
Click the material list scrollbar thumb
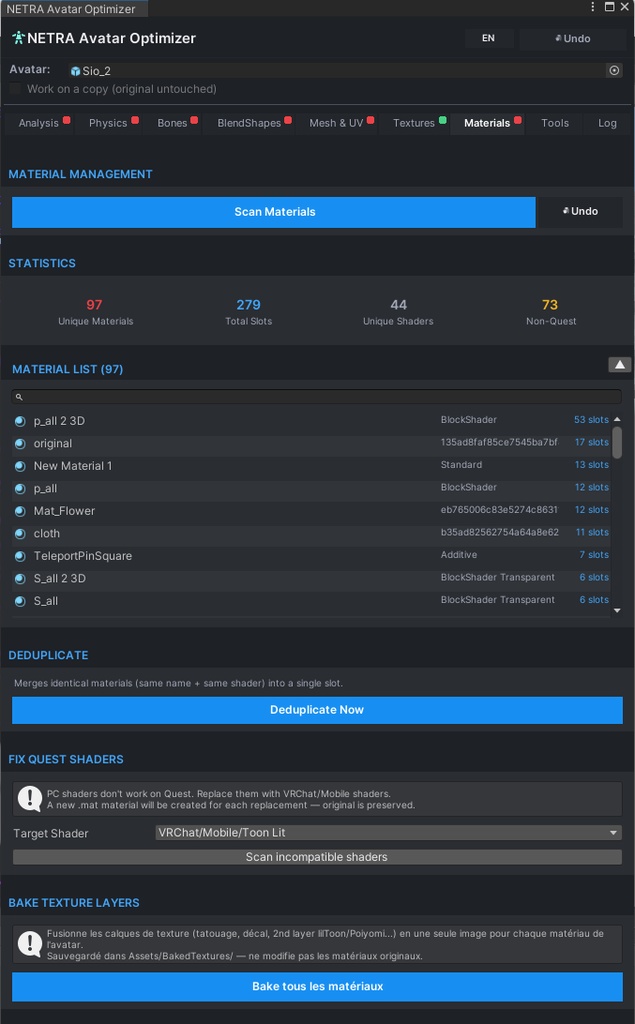[x=617, y=443]
